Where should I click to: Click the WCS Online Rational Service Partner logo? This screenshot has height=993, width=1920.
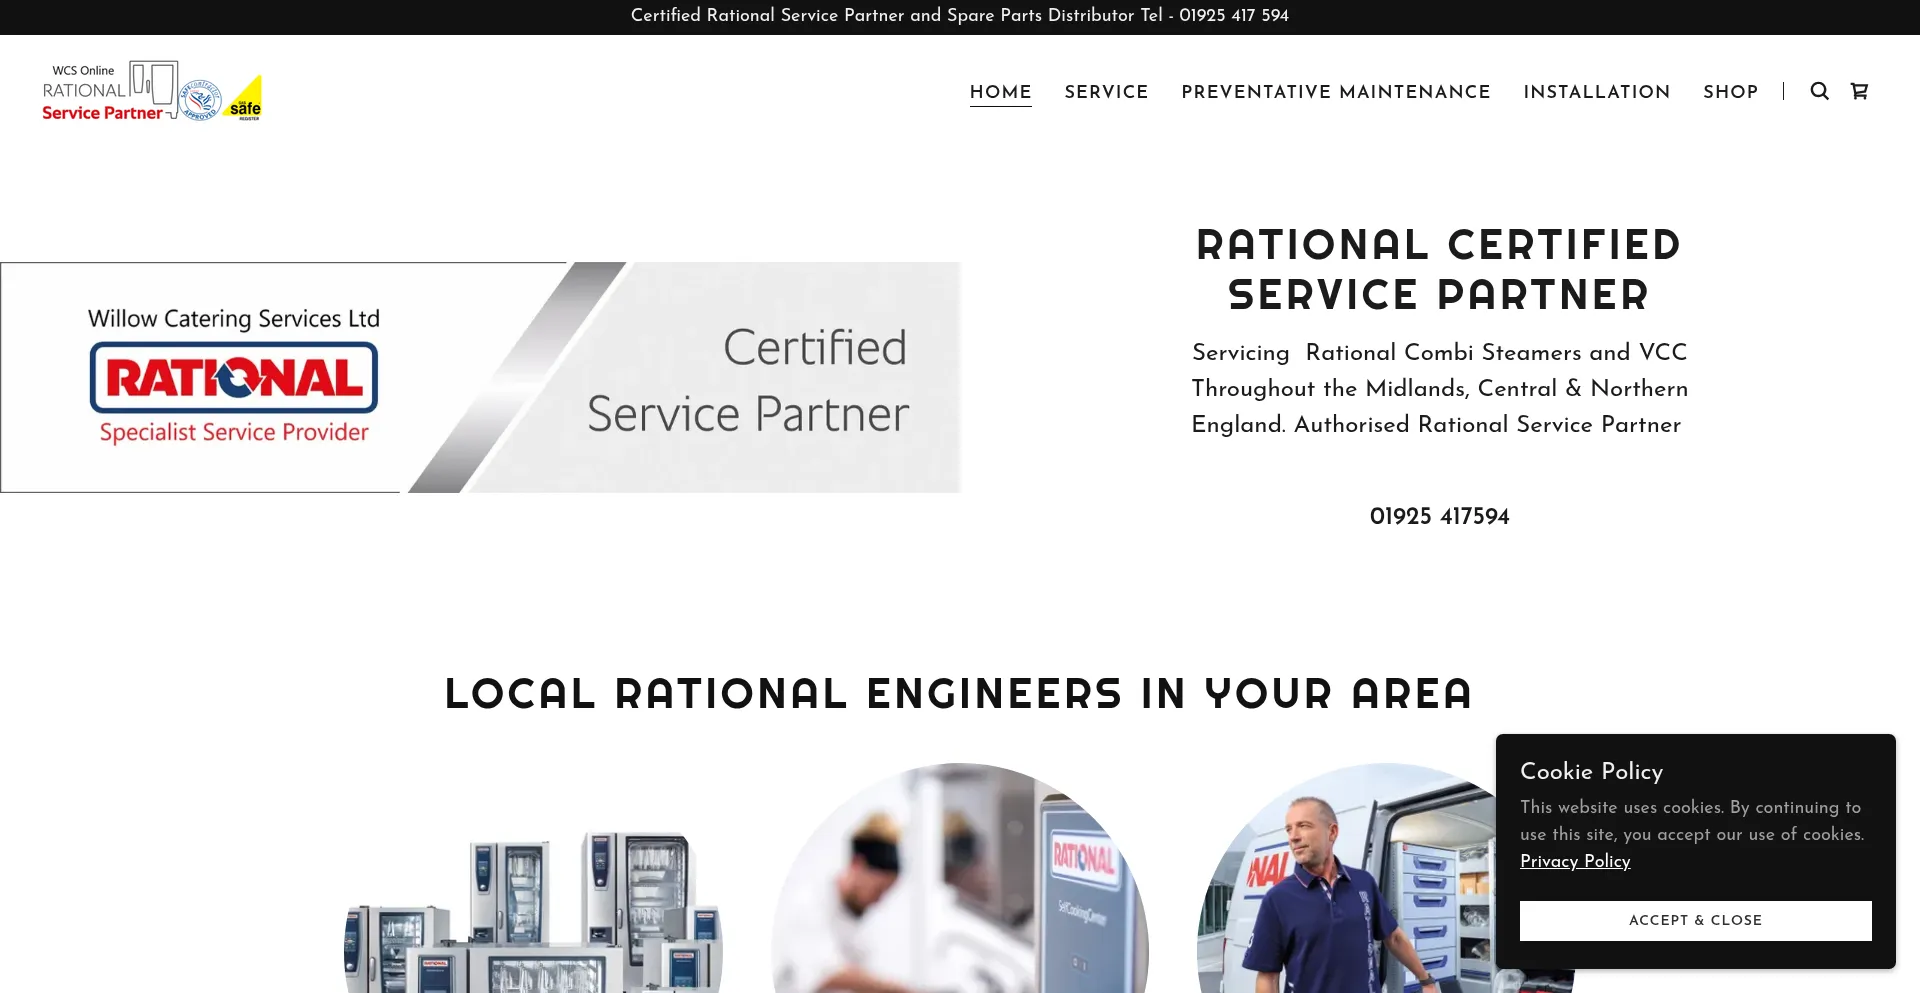(x=152, y=91)
